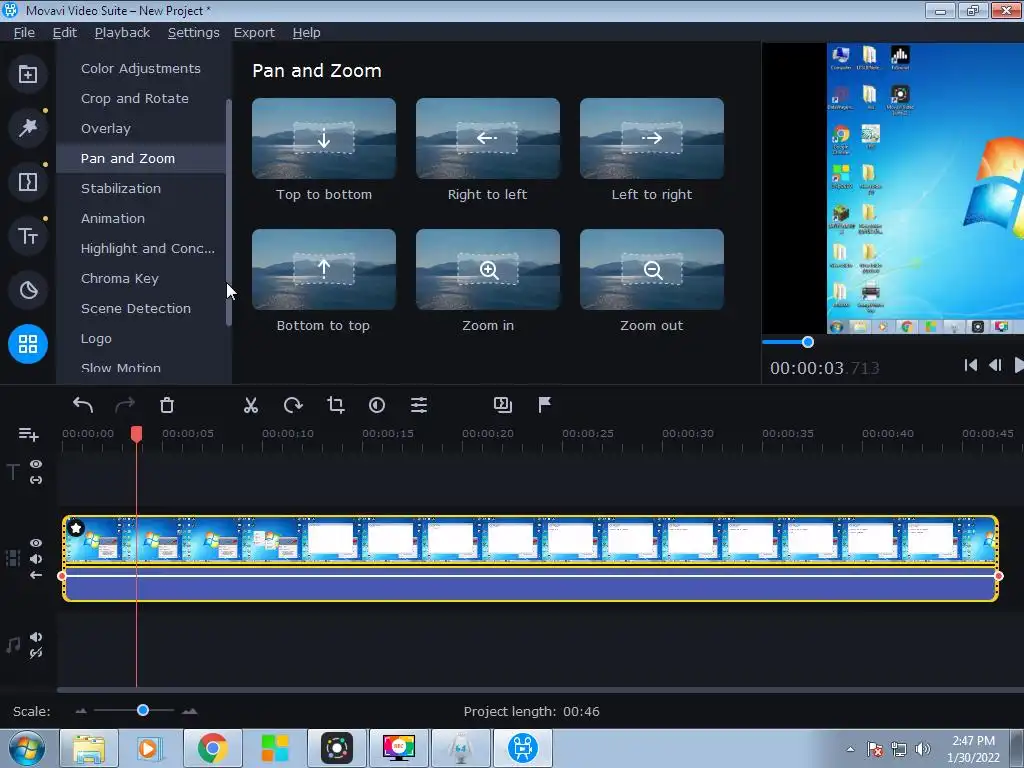Select Pan and Zoom entry
The height and width of the screenshot is (768, 1024).
pos(140,159)
